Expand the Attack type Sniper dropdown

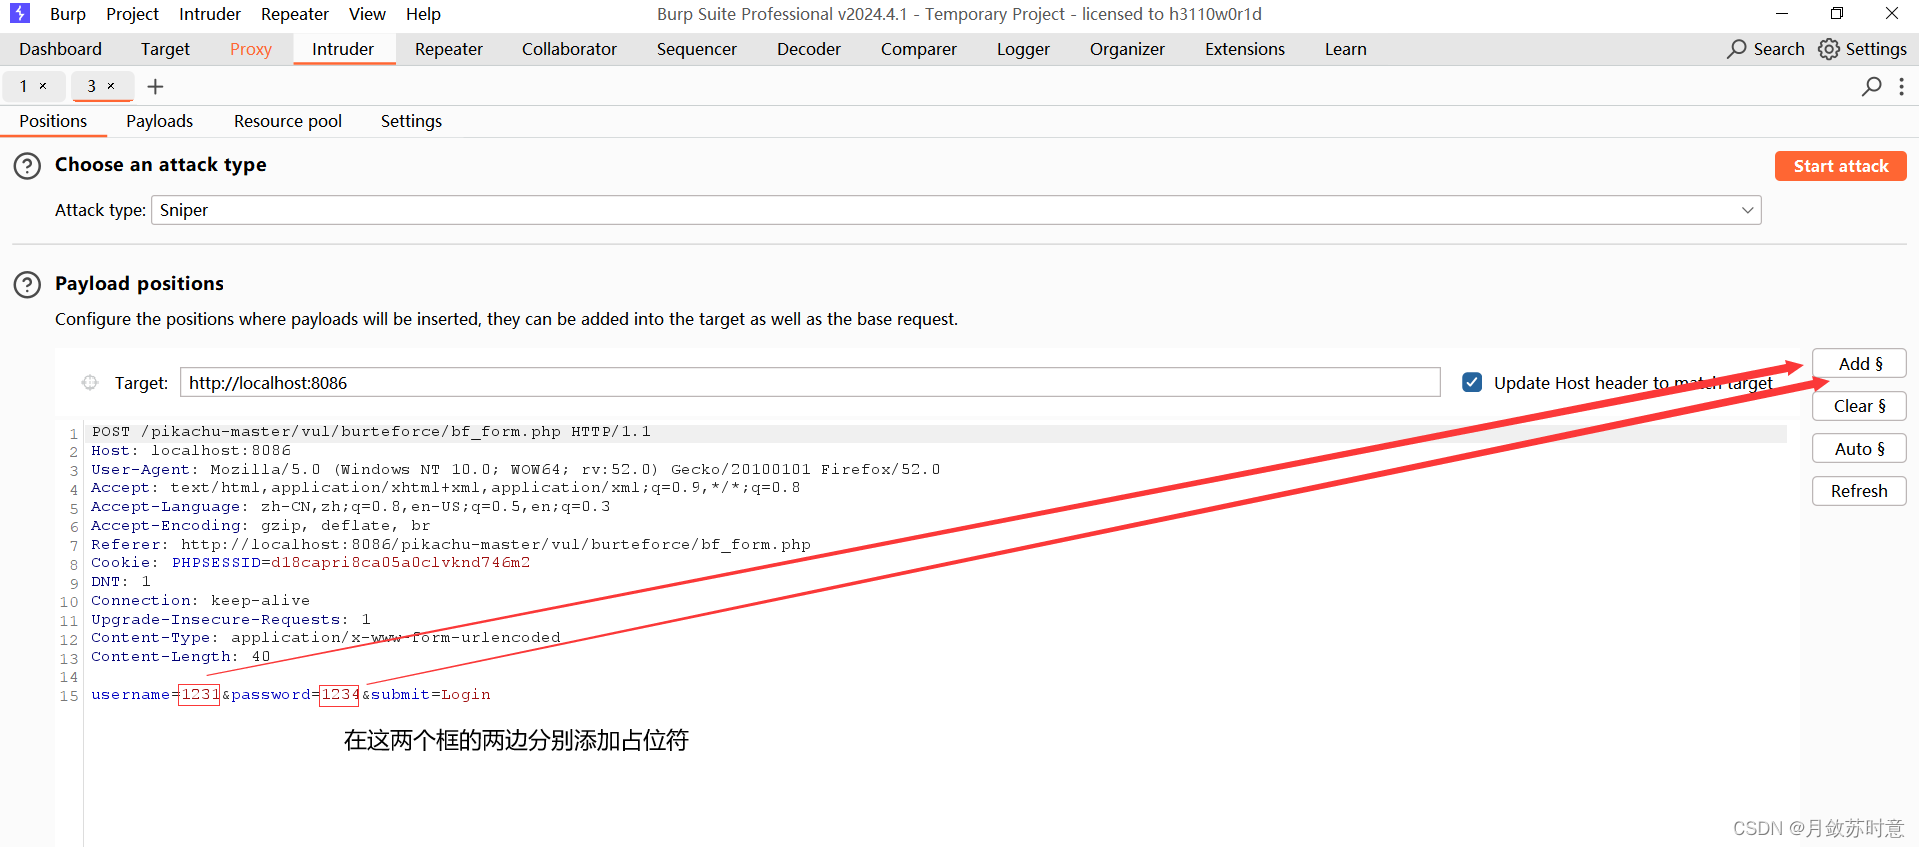pos(1747,210)
